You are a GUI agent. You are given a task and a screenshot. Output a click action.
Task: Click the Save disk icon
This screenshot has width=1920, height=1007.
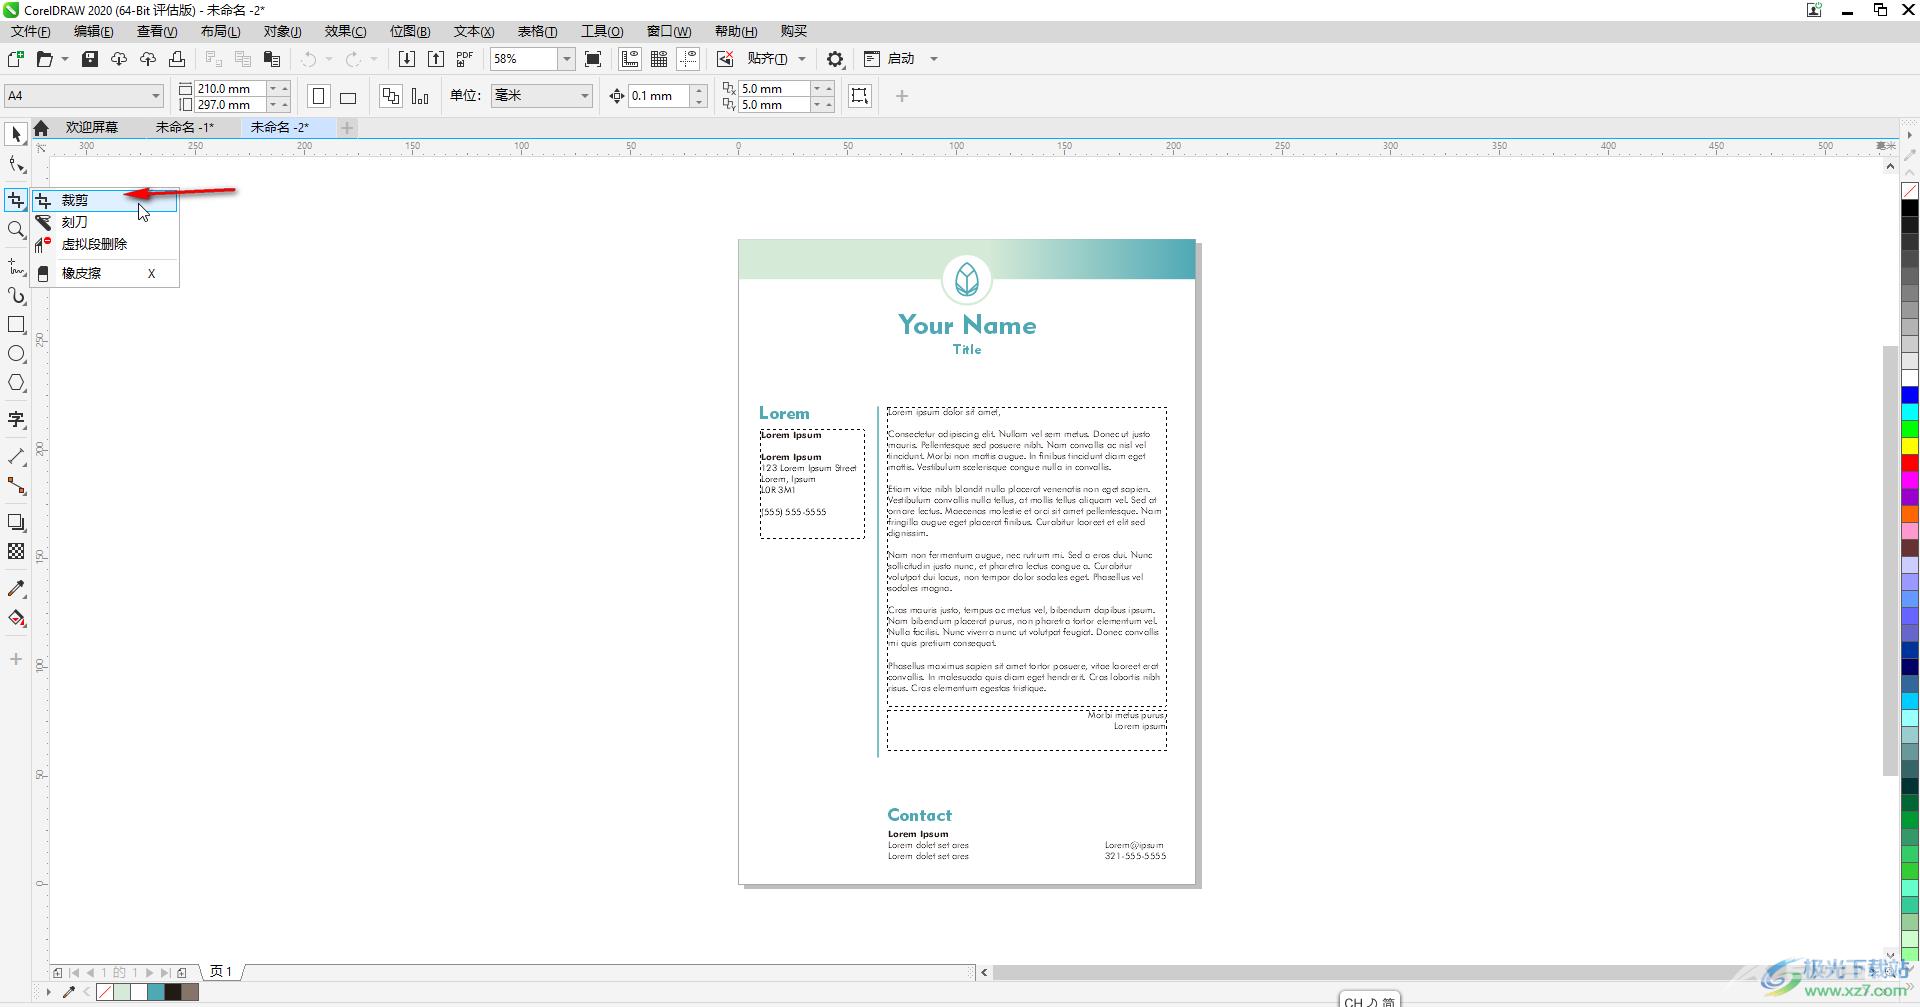coord(90,59)
